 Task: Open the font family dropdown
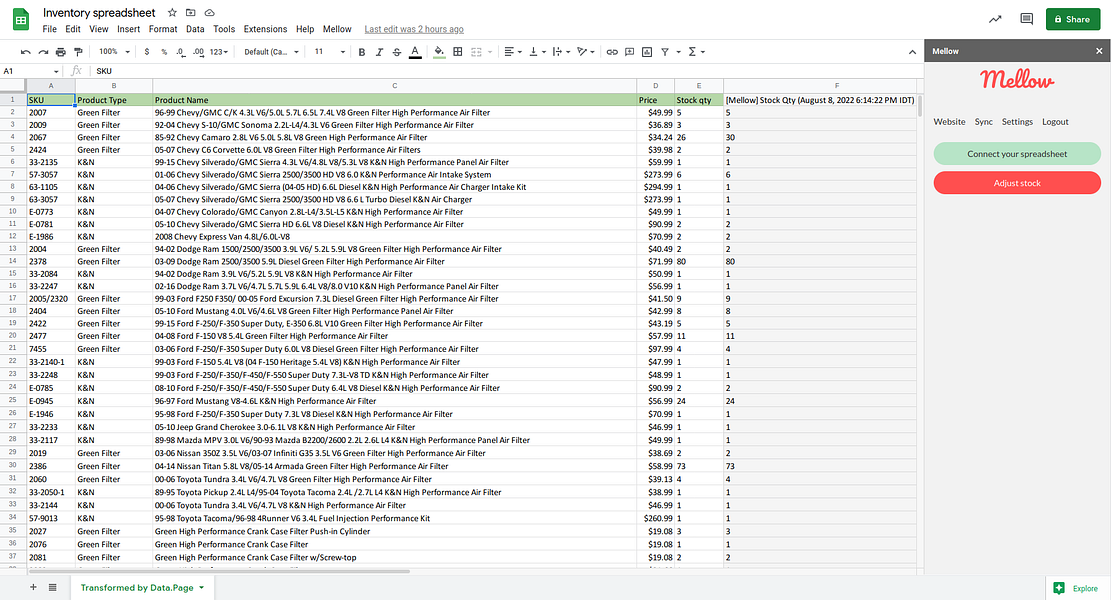tap(271, 52)
